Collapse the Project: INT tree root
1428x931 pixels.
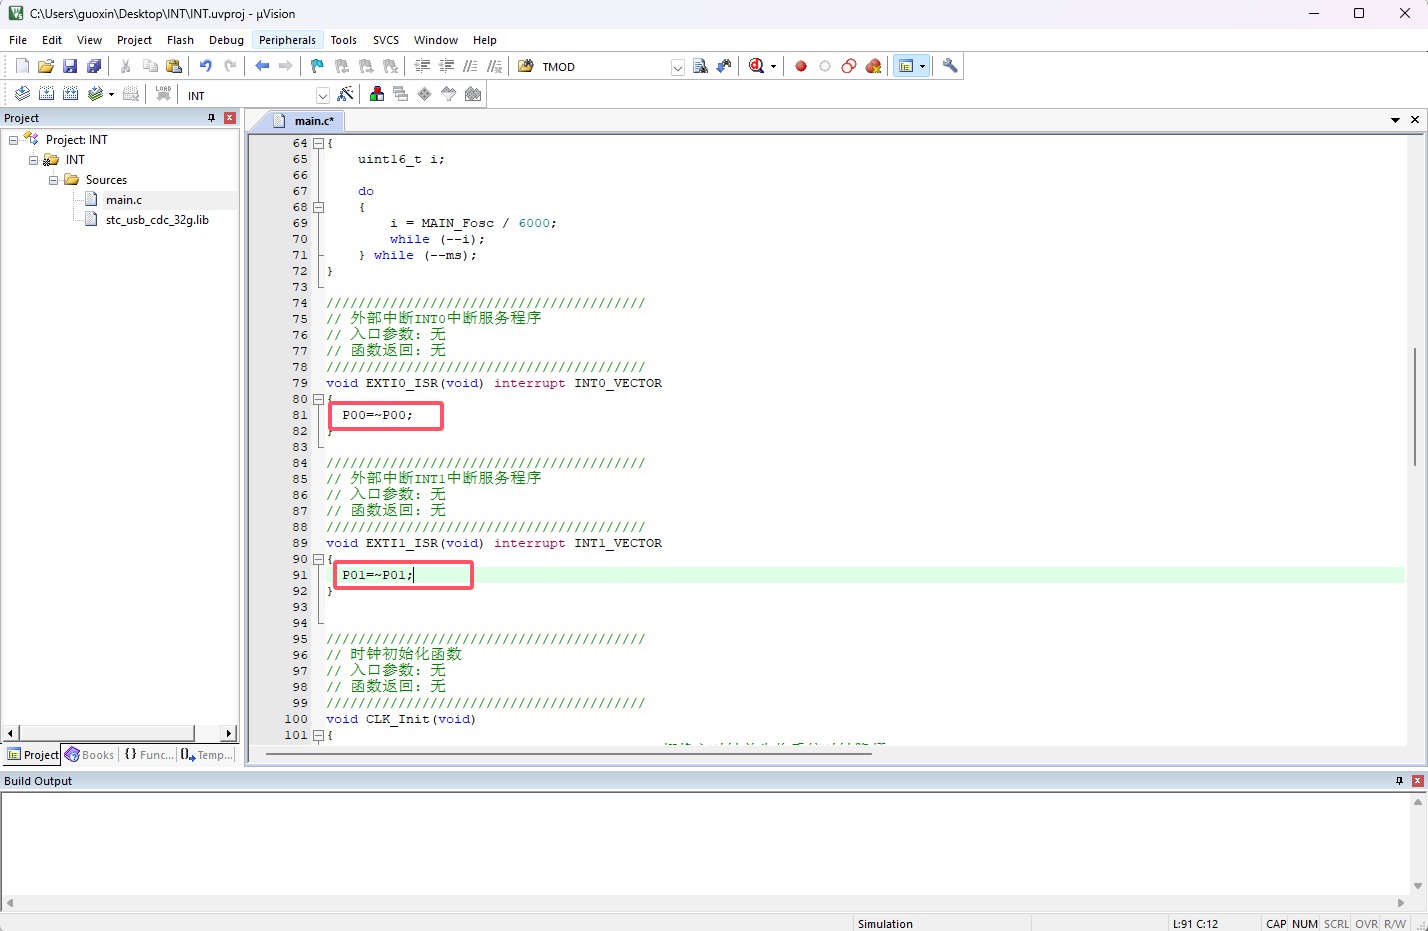coord(13,140)
